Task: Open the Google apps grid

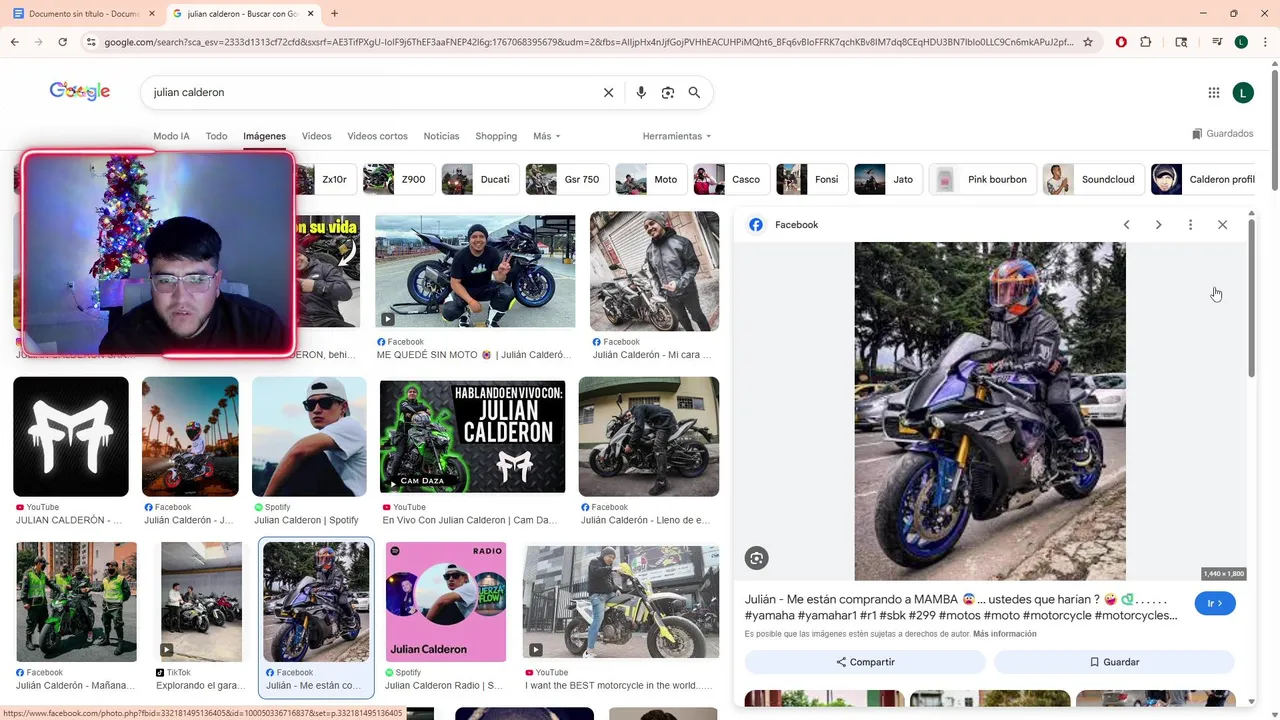Action: pyautogui.click(x=1214, y=93)
